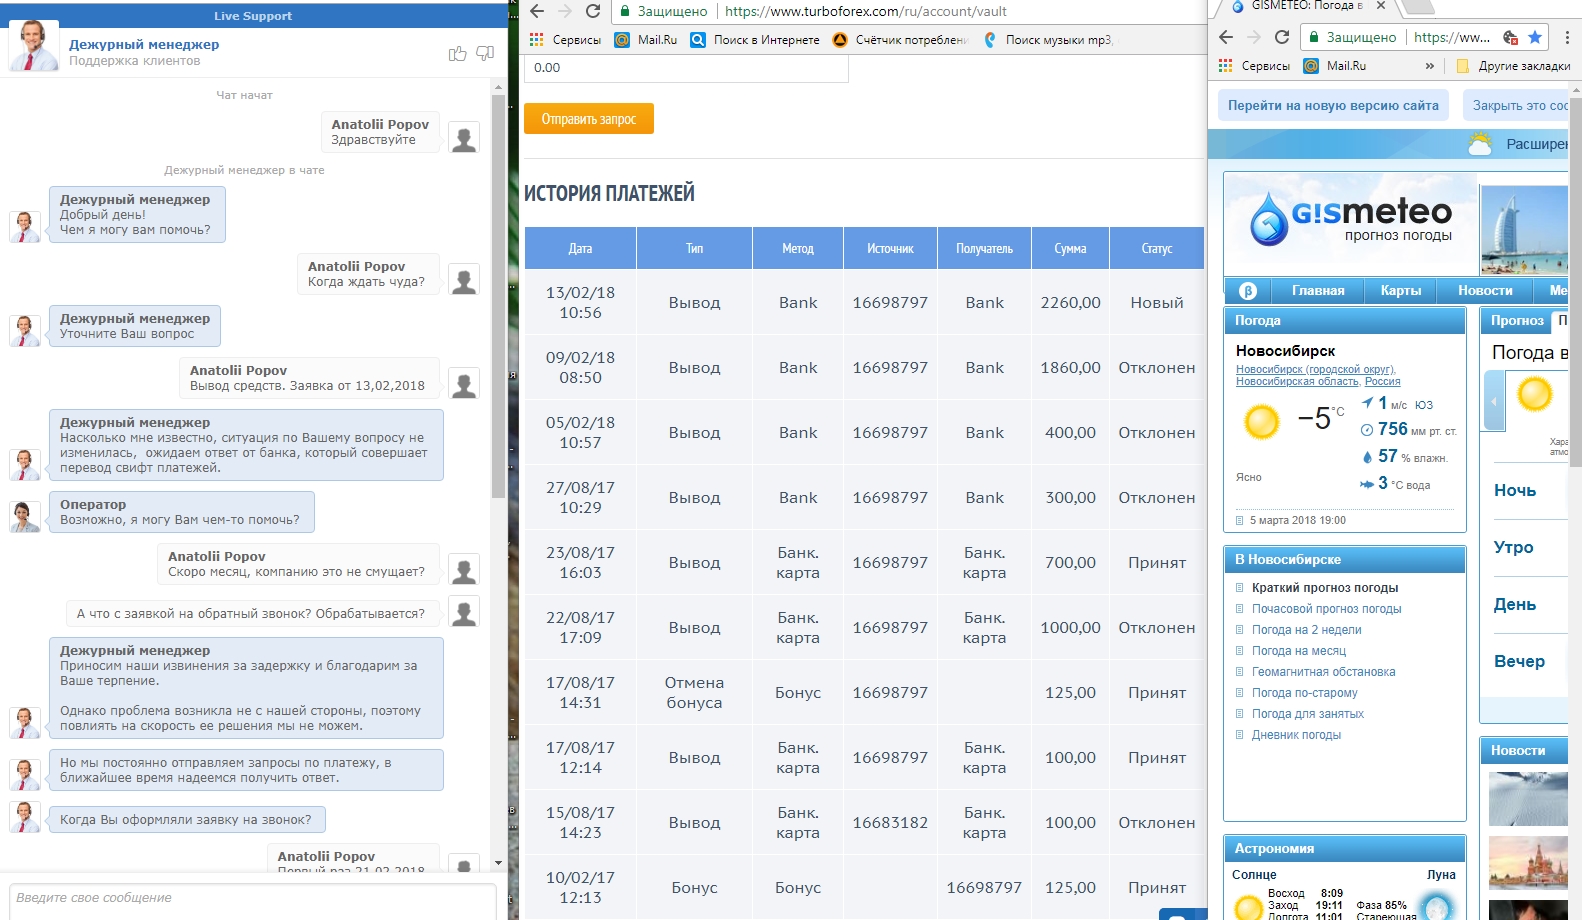Click the Расширенный weather link in header
Viewport: 1582px width, 920px height.
pyautogui.click(x=1536, y=144)
